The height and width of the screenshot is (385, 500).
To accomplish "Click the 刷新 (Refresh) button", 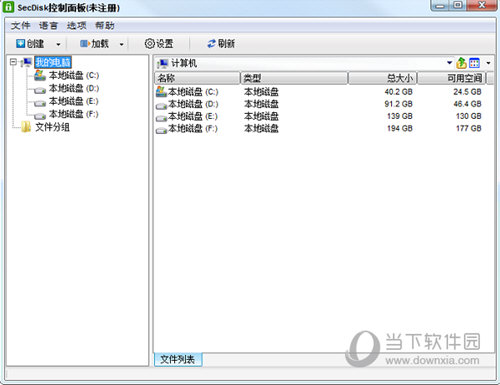I will click(x=221, y=44).
